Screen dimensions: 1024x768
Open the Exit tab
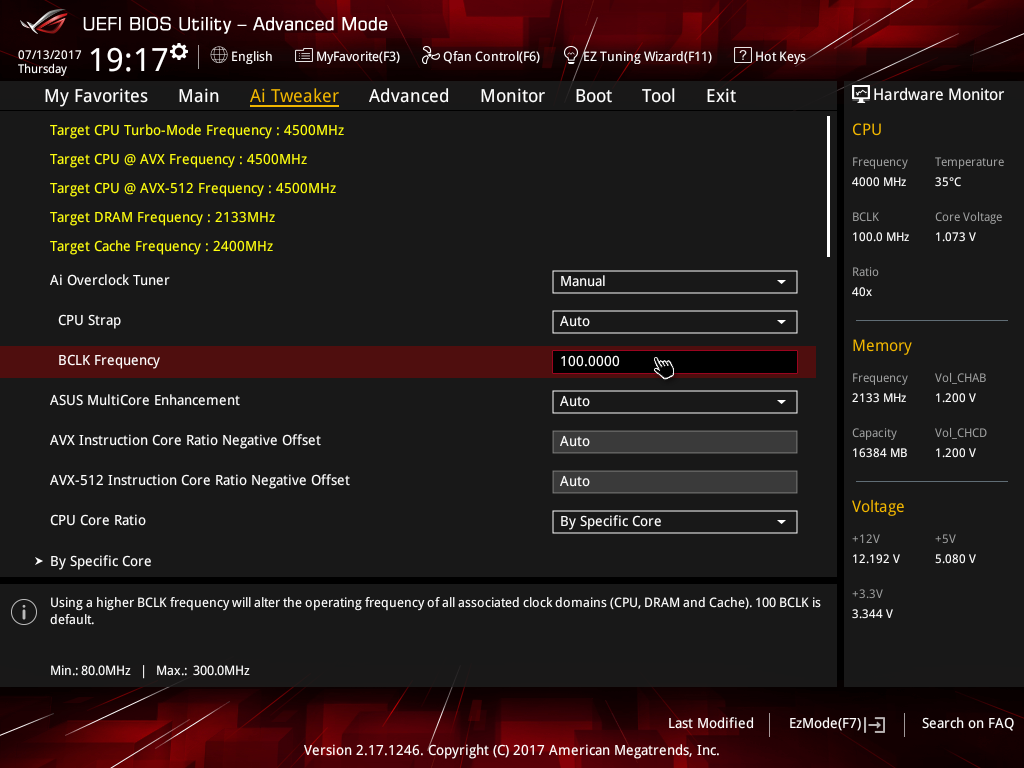pyautogui.click(x=721, y=96)
